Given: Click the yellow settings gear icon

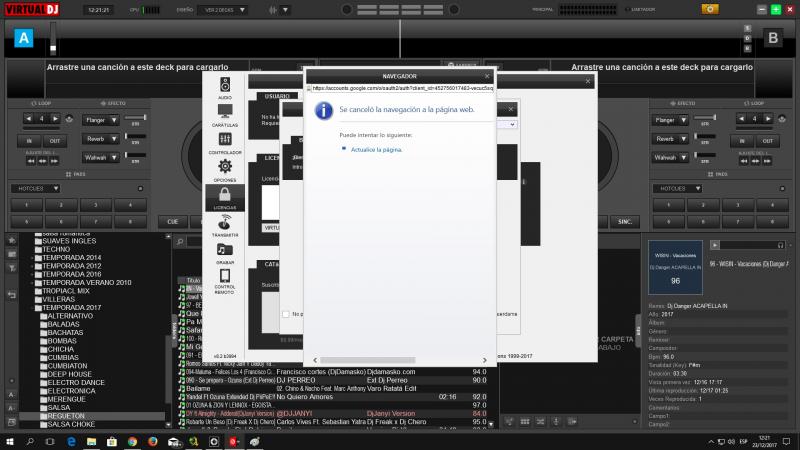Looking at the screenshot, I should 710,9.
